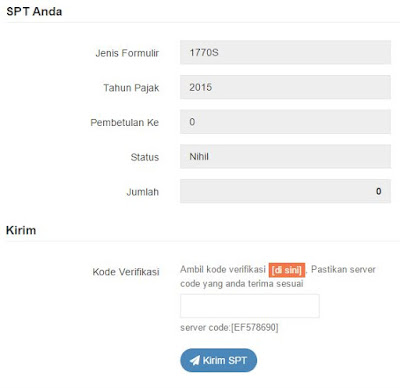Click the Kirim section heading
Screen dimensions: 400x388
coord(21,230)
